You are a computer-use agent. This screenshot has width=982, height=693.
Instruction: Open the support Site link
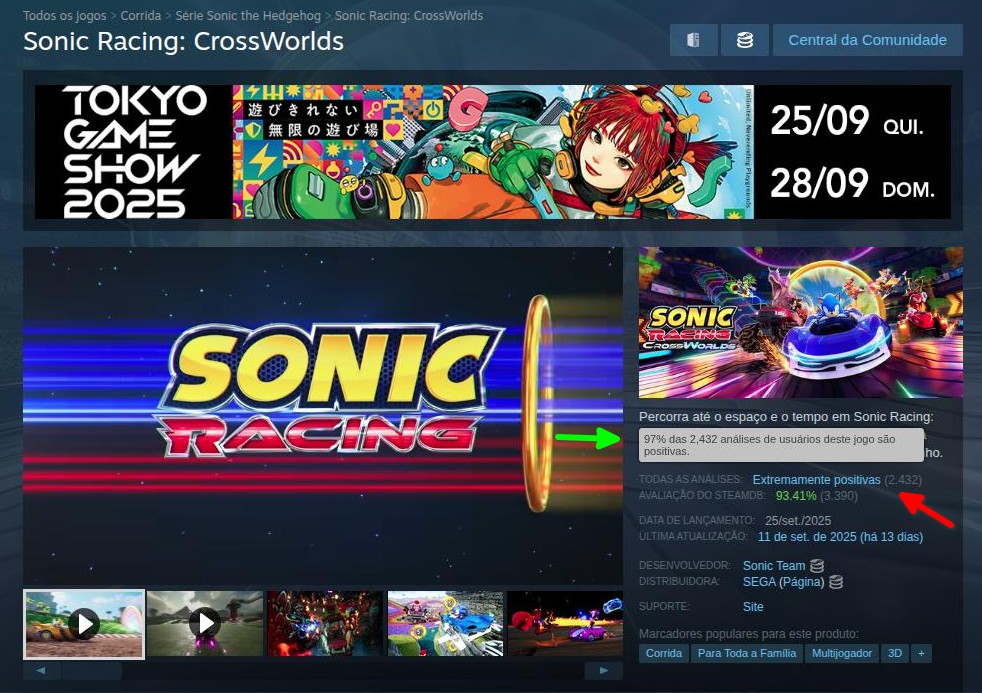(753, 607)
